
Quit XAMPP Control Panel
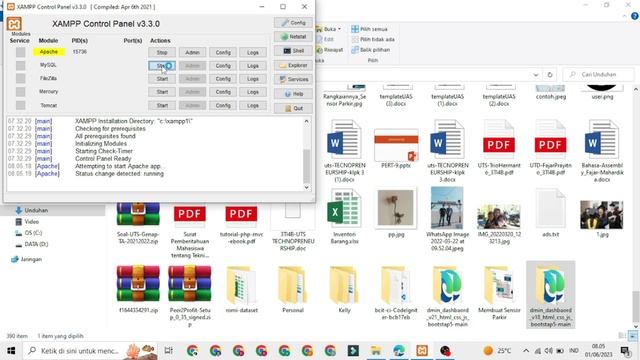(293, 108)
